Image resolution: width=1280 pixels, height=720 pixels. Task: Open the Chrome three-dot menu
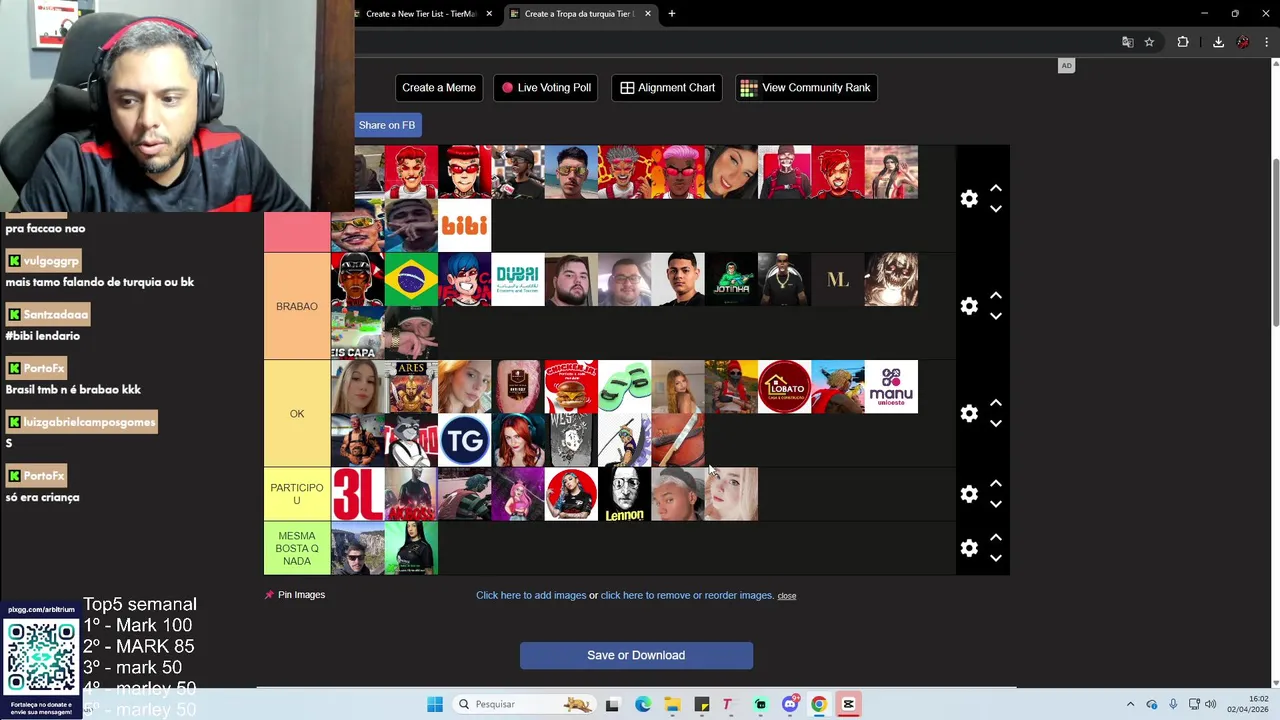coord(1267,42)
